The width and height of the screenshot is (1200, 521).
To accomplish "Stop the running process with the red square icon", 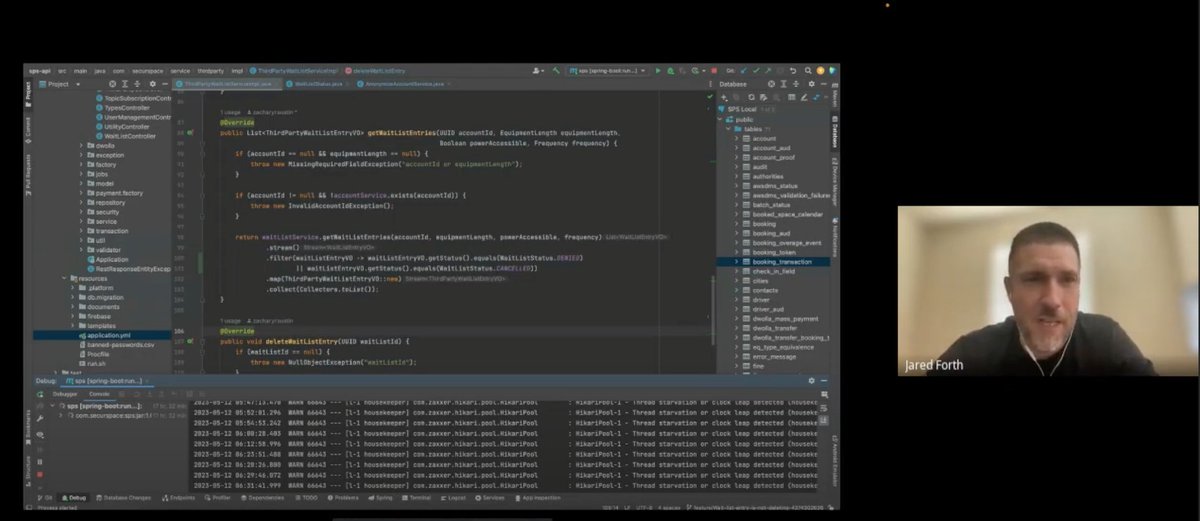I will tap(714, 71).
